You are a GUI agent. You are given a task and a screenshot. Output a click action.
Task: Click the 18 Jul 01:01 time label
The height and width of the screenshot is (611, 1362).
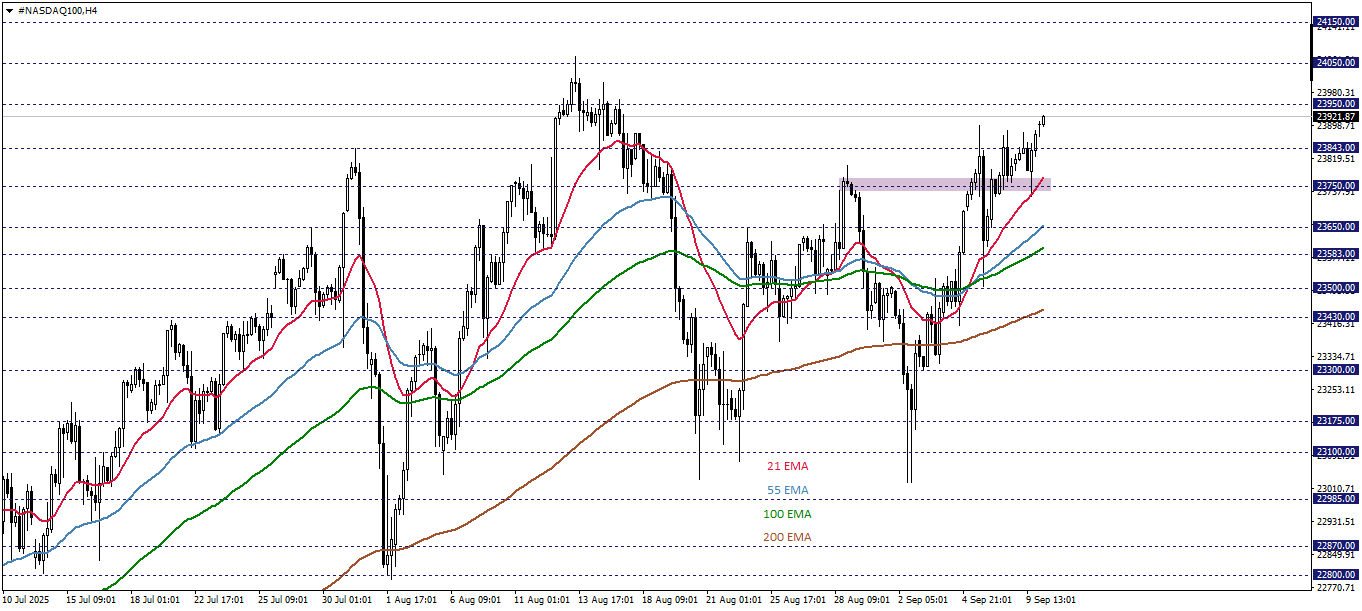(x=154, y=600)
